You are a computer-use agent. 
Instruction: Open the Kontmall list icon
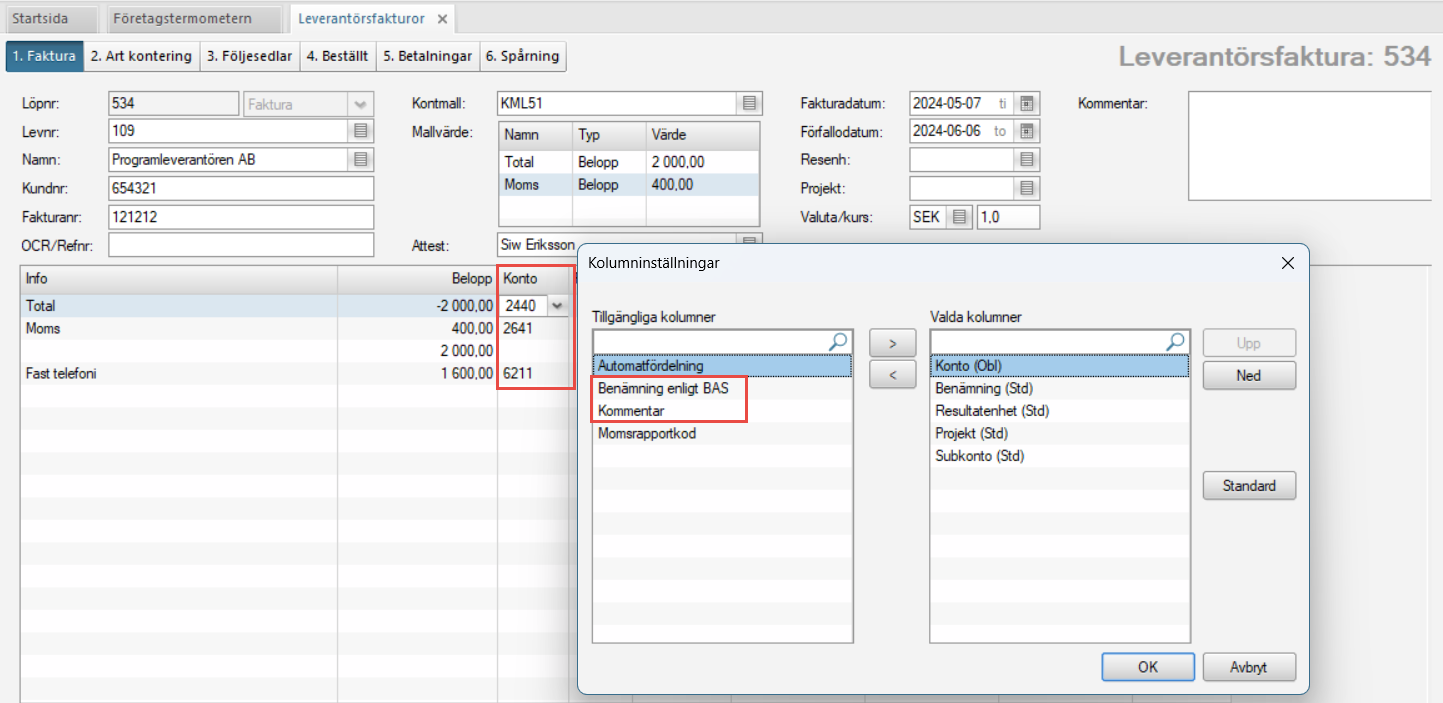748,103
